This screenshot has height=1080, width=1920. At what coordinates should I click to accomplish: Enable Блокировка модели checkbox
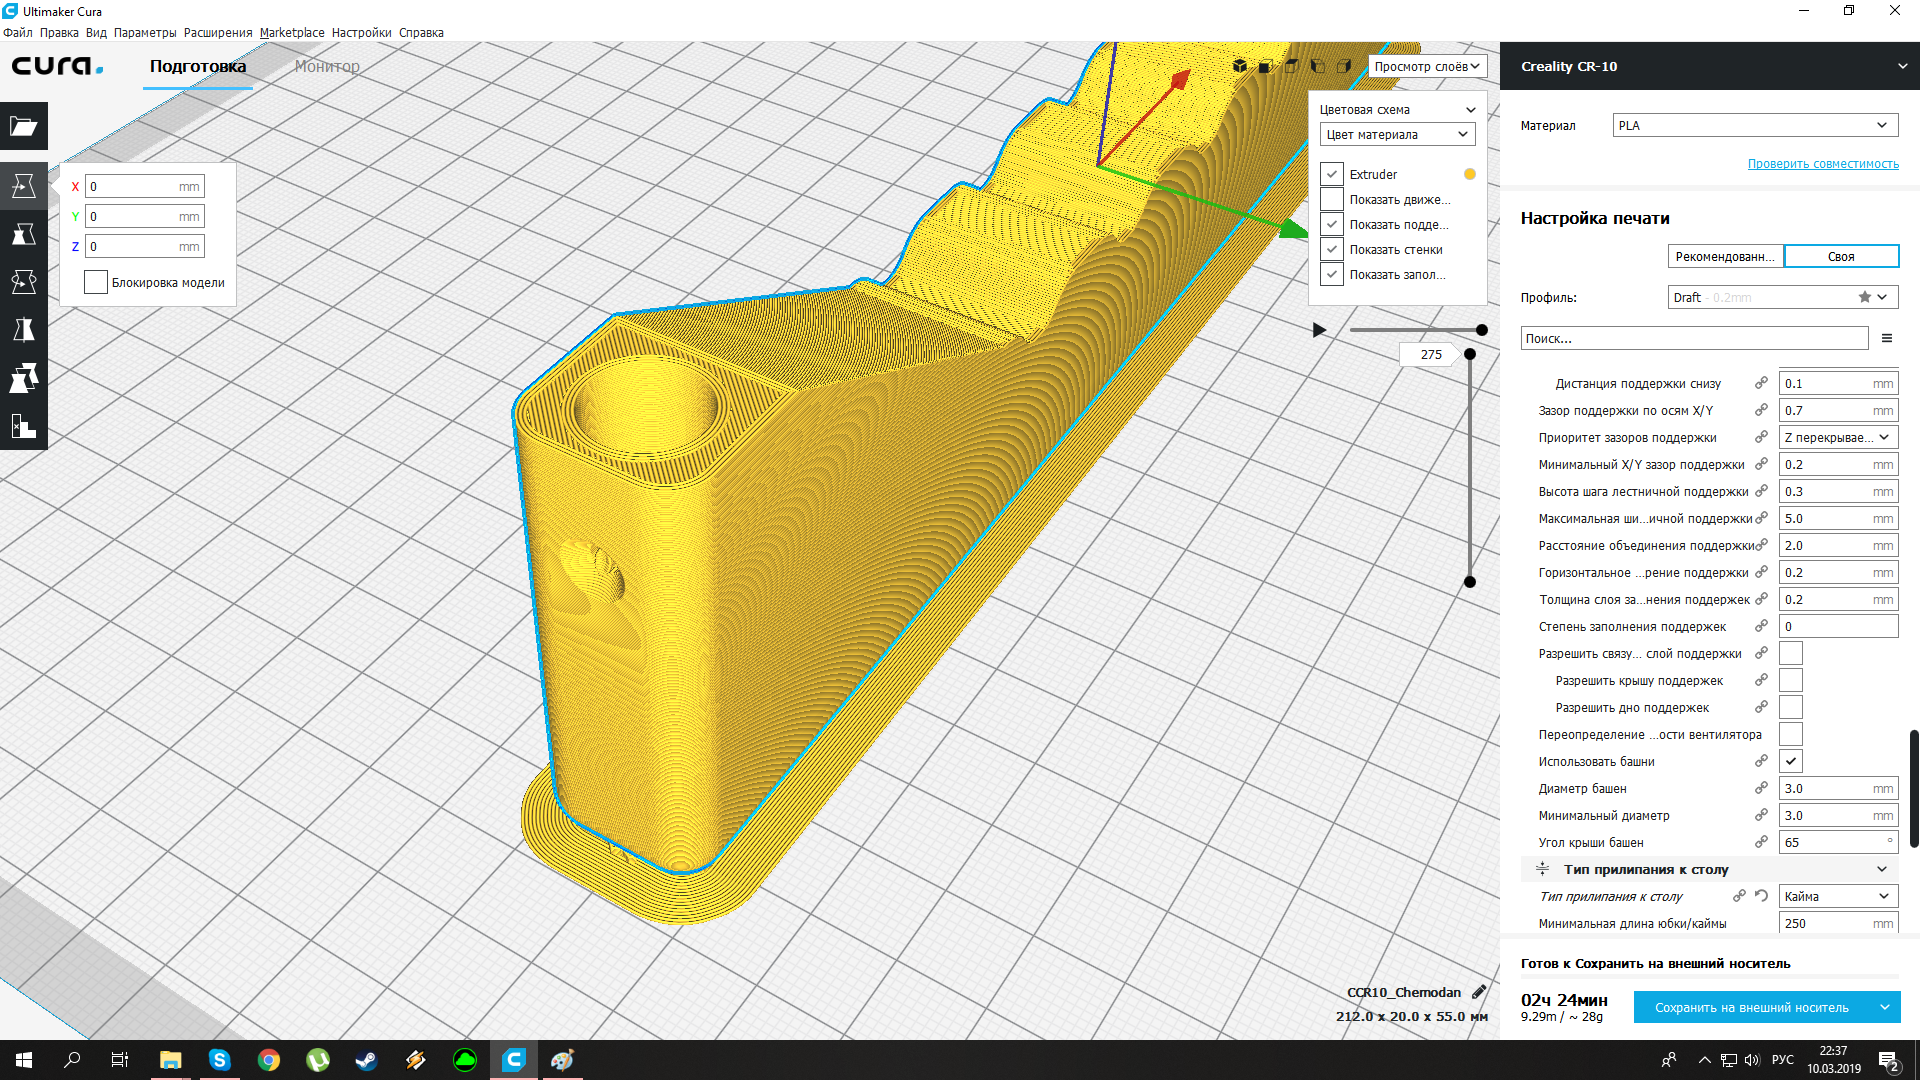point(96,282)
